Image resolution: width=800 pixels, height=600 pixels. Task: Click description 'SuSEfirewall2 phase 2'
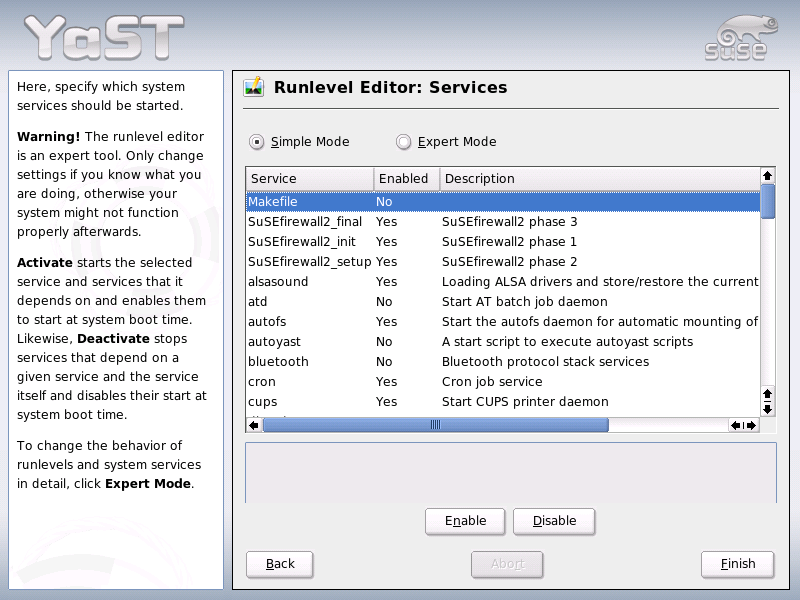[509, 261]
